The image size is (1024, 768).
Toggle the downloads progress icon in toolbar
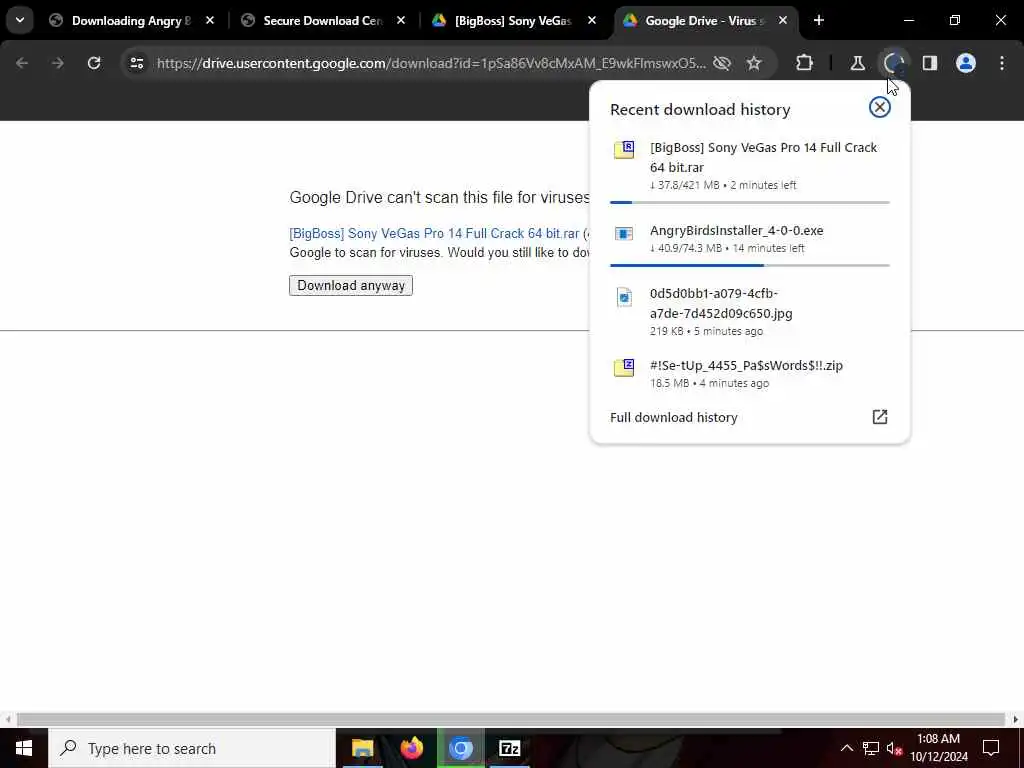tap(894, 63)
